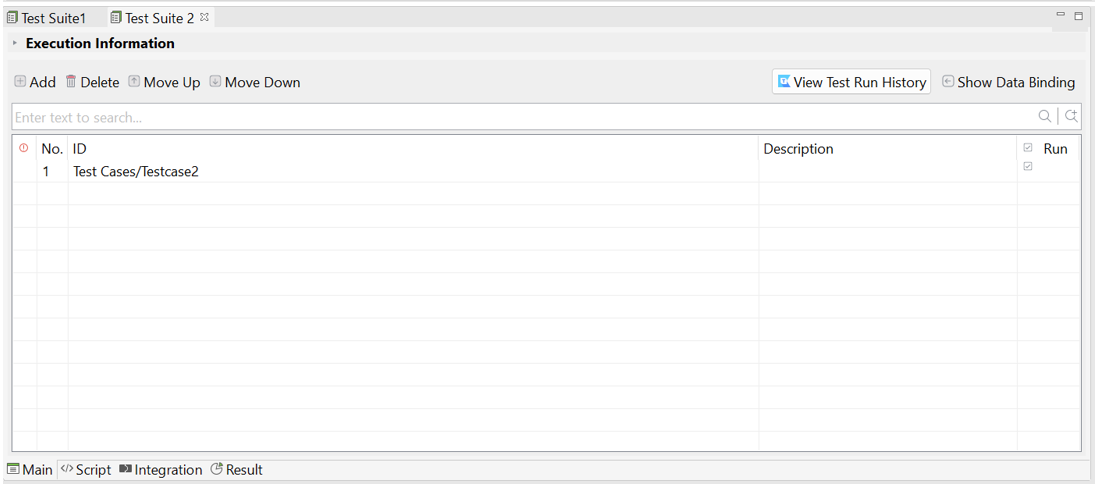Open the Integration tab
The width and height of the screenshot is (1098, 488).
point(160,470)
